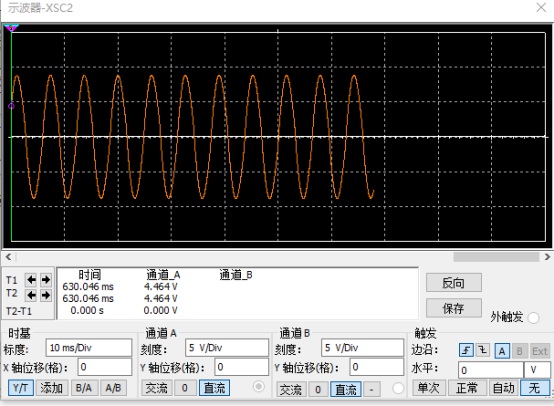Toggle Channel B color radio circle
The image size is (554, 406).
click(398, 388)
